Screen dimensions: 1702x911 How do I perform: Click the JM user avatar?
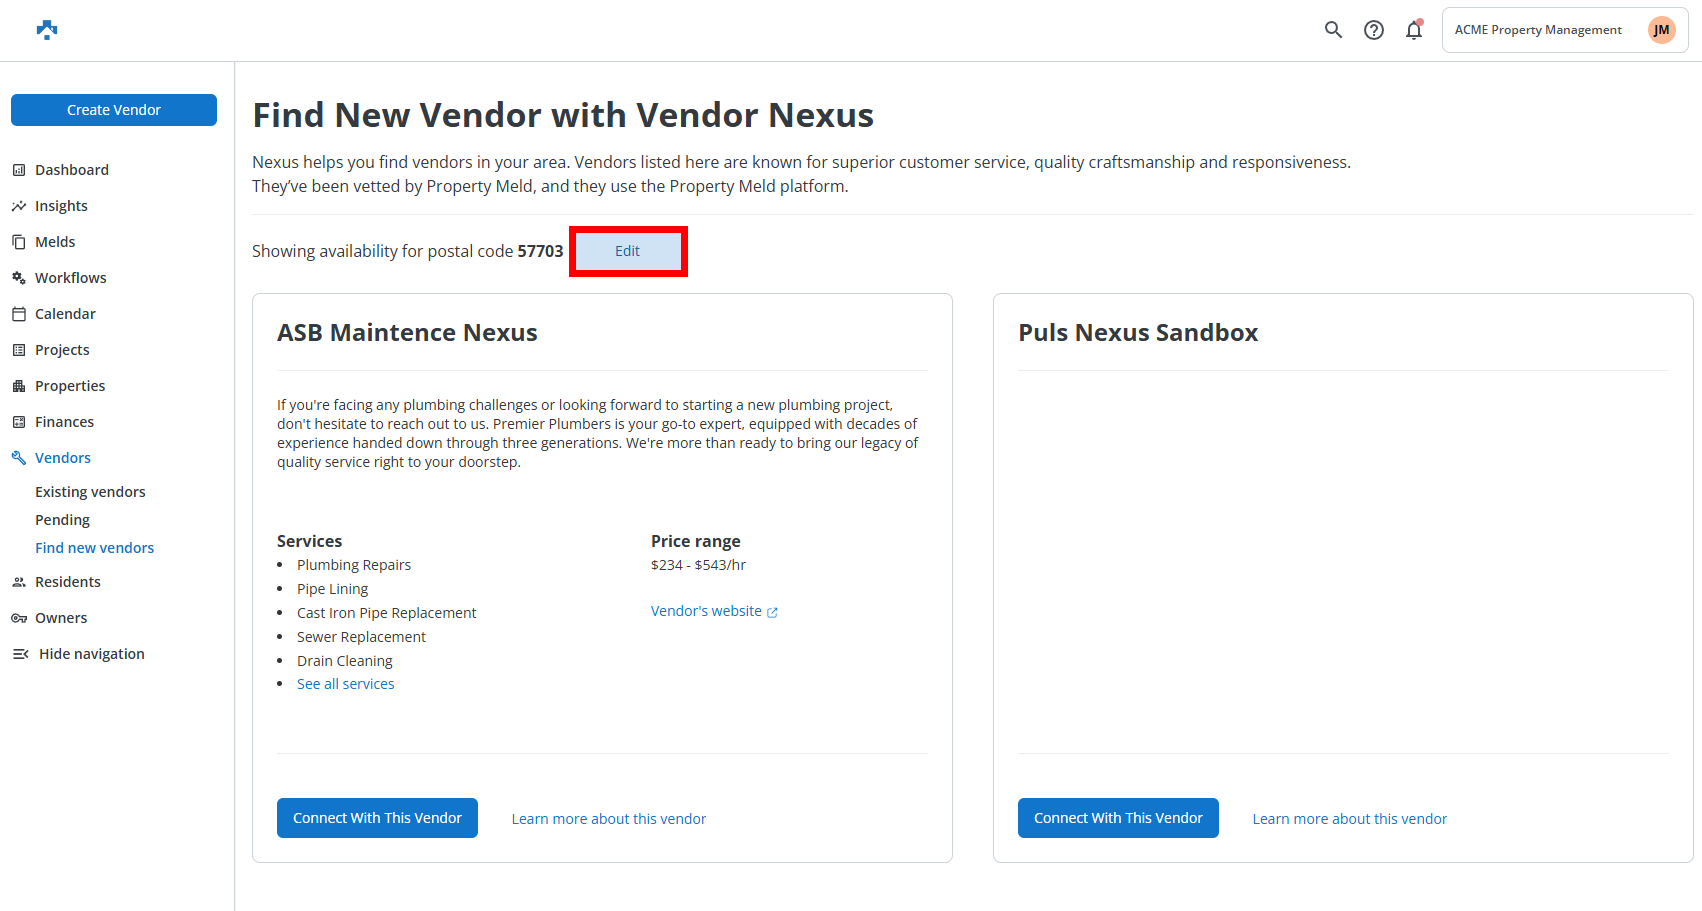tap(1661, 30)
